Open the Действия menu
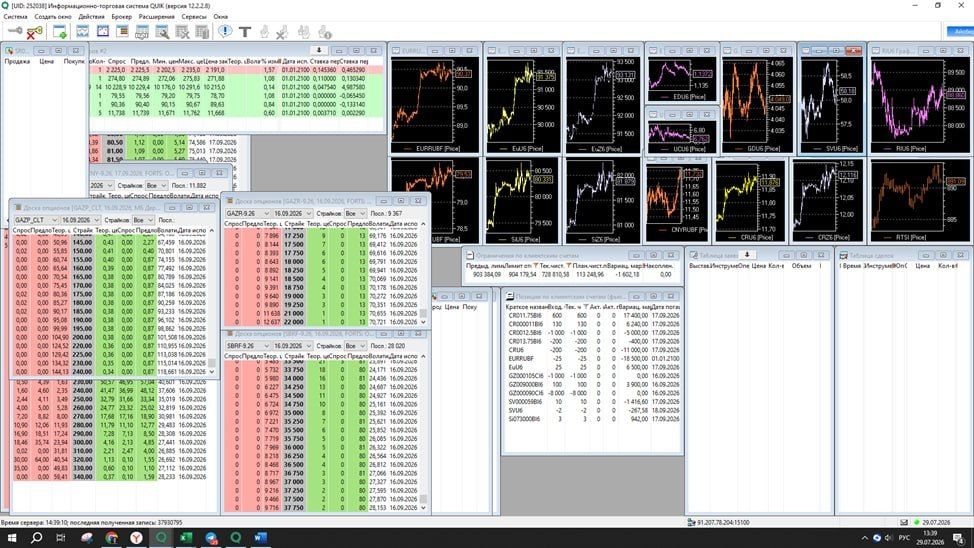974x548 pixels. coord(91,17)
